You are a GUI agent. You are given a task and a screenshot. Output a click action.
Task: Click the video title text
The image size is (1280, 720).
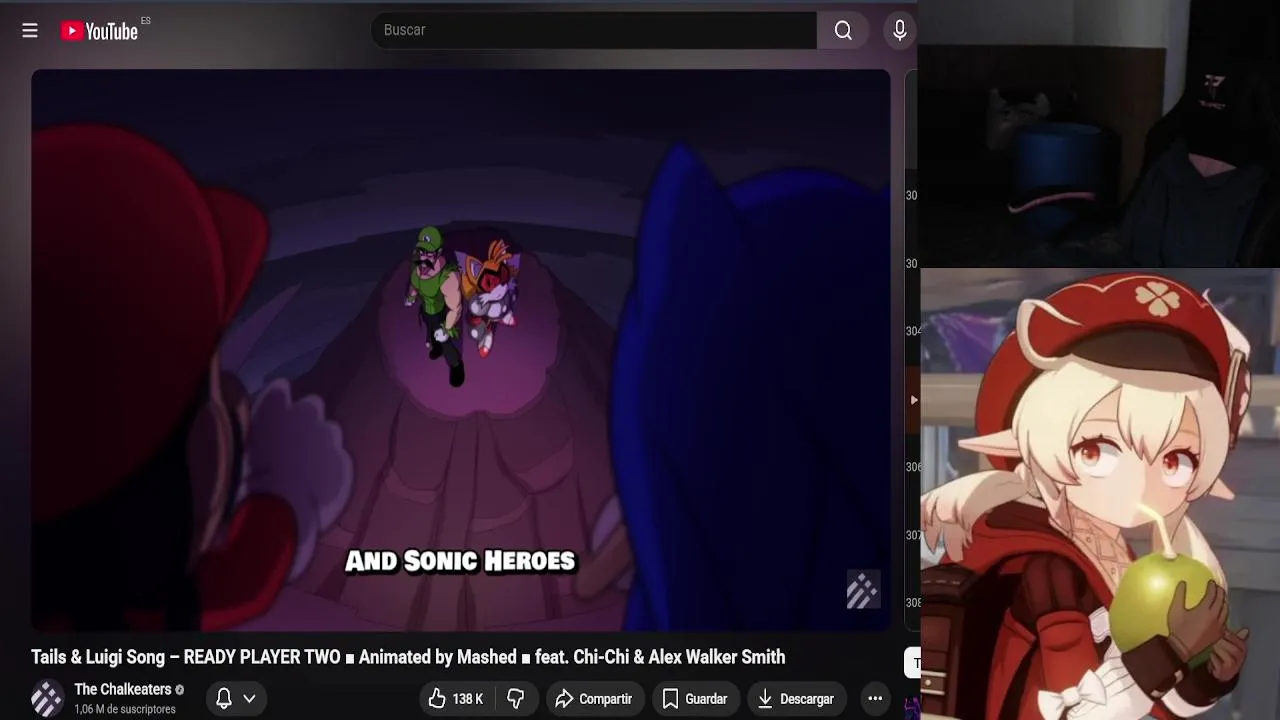coord(408,657)
